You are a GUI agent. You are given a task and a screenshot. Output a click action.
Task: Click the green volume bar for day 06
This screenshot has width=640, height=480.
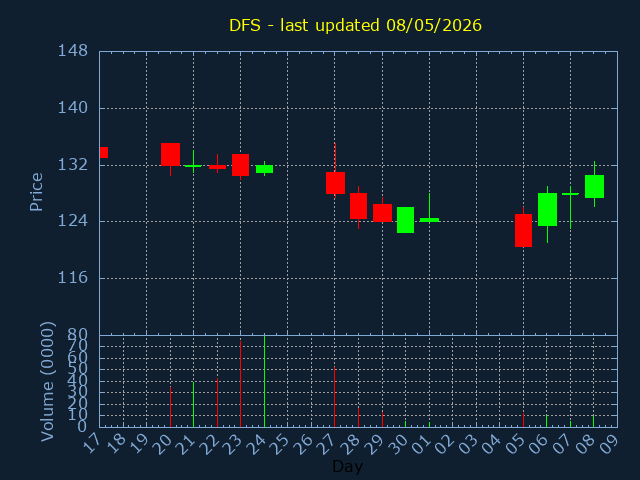(547, 421)
